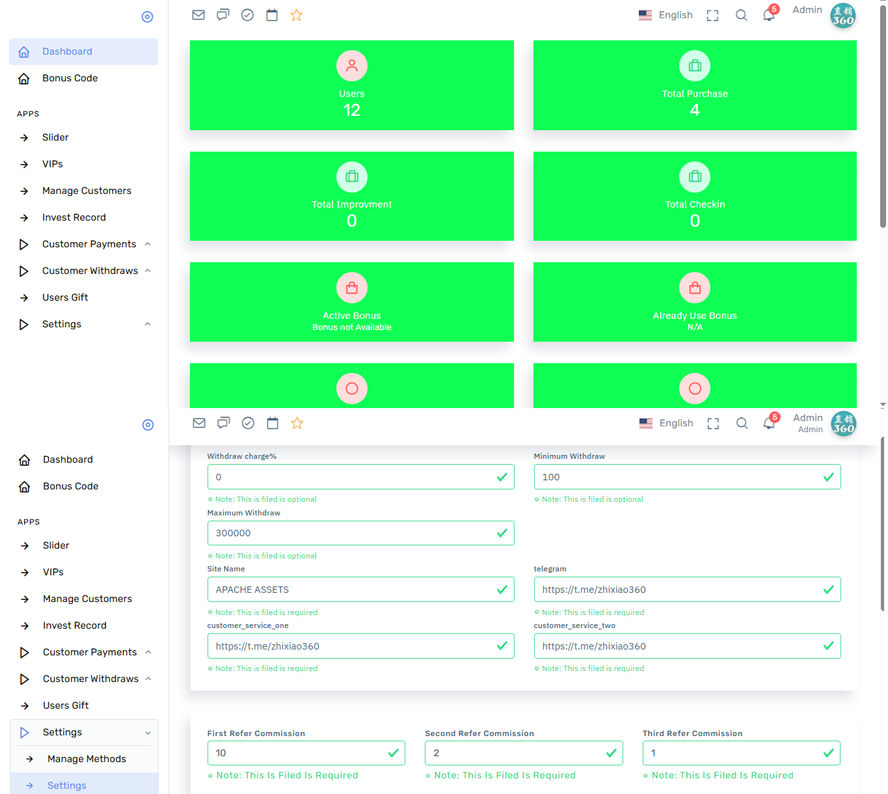Toggle sidebar circle button above highlighted Dashboard
This screenshot has width=888, height=794.
point(147,17)
